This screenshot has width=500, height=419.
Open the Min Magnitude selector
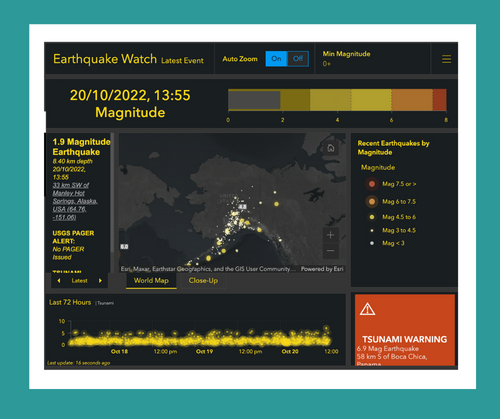coord(372,59)
